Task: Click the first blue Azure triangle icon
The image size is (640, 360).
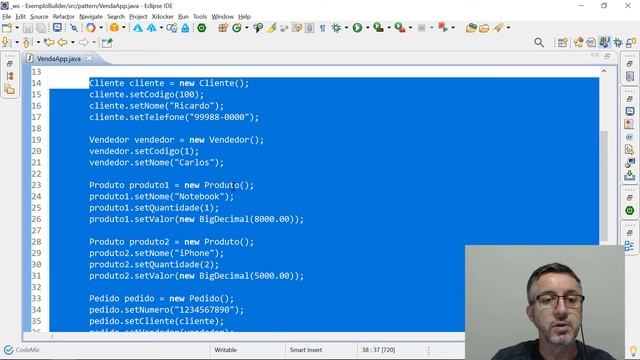Action: pos(138,28)
